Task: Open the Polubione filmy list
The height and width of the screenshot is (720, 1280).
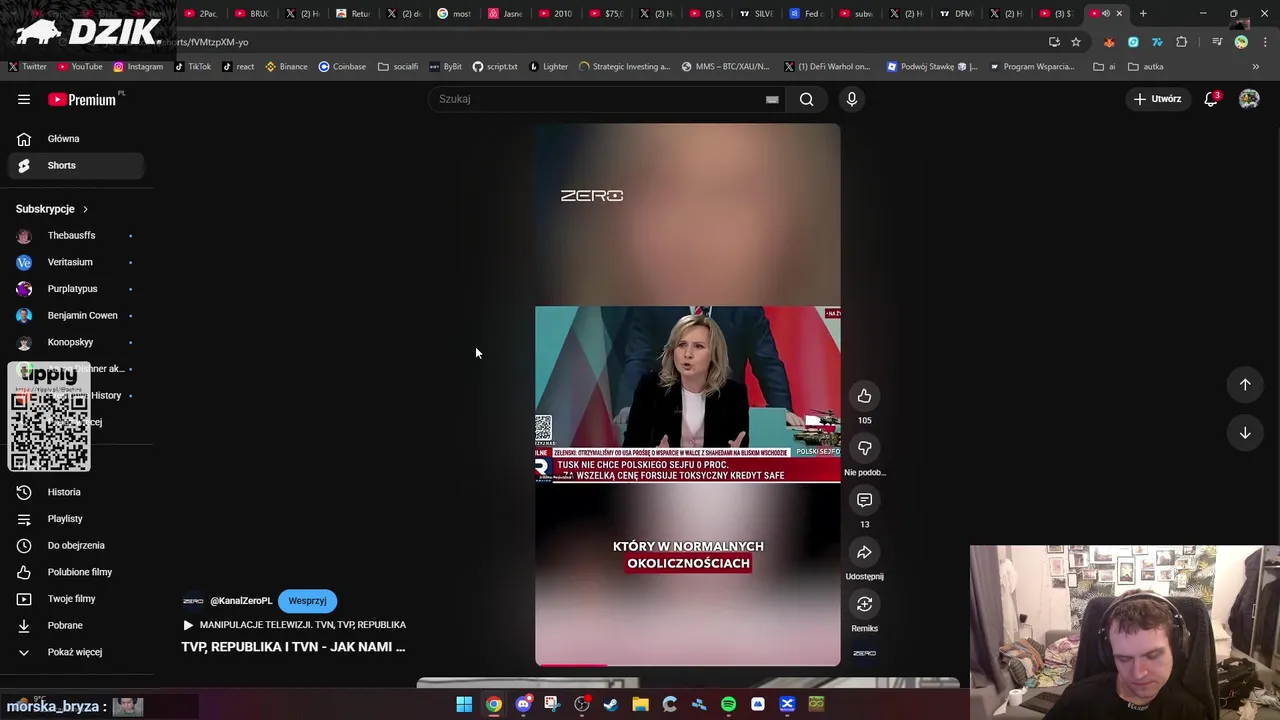Action: point(77,572)
